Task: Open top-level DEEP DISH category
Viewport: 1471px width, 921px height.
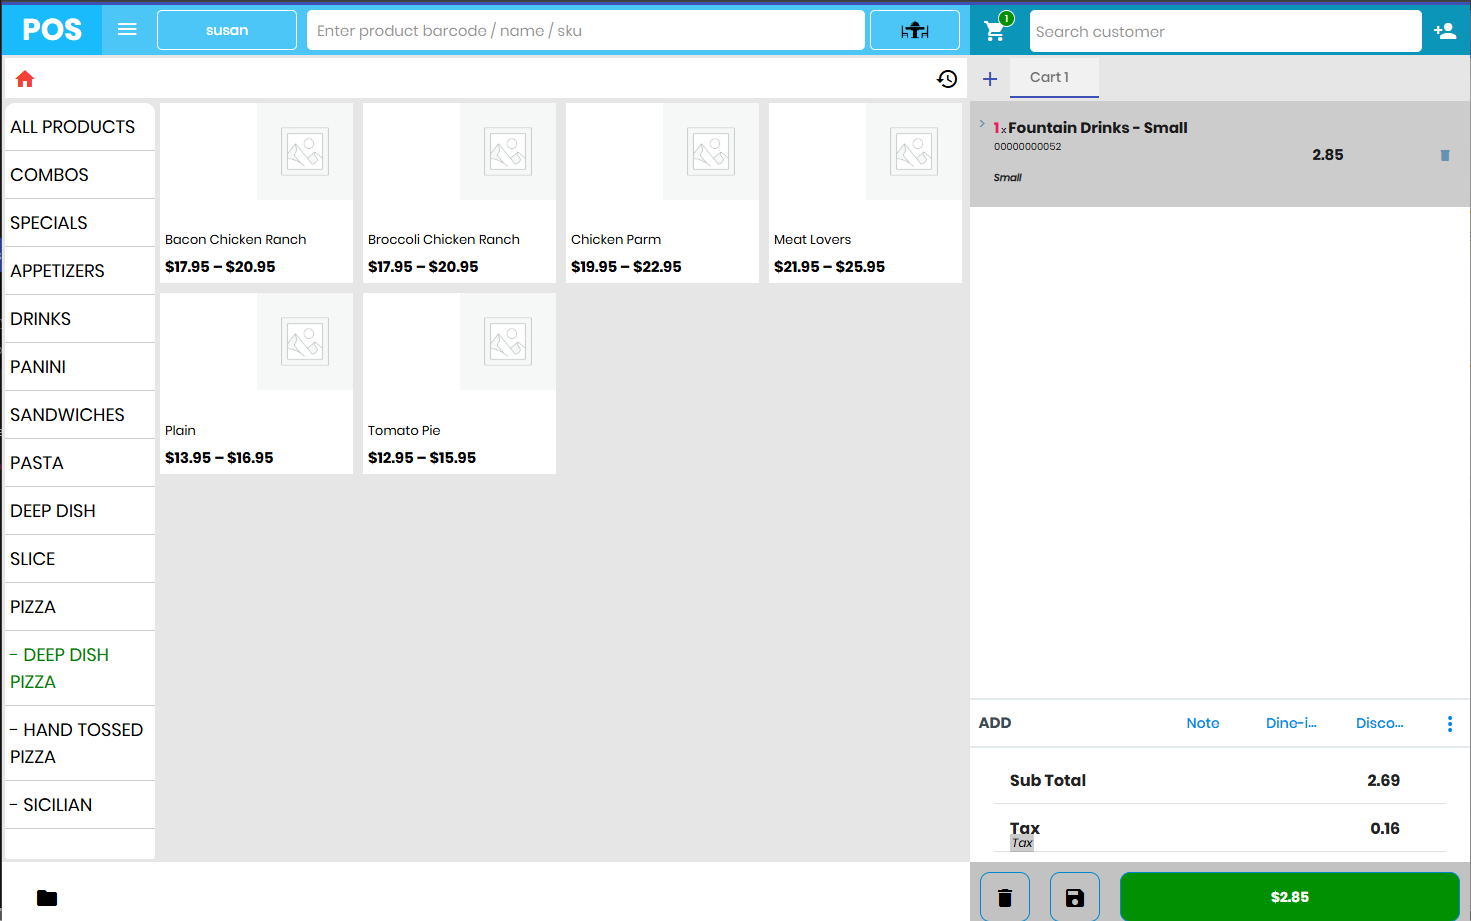Action: point(80,511)
